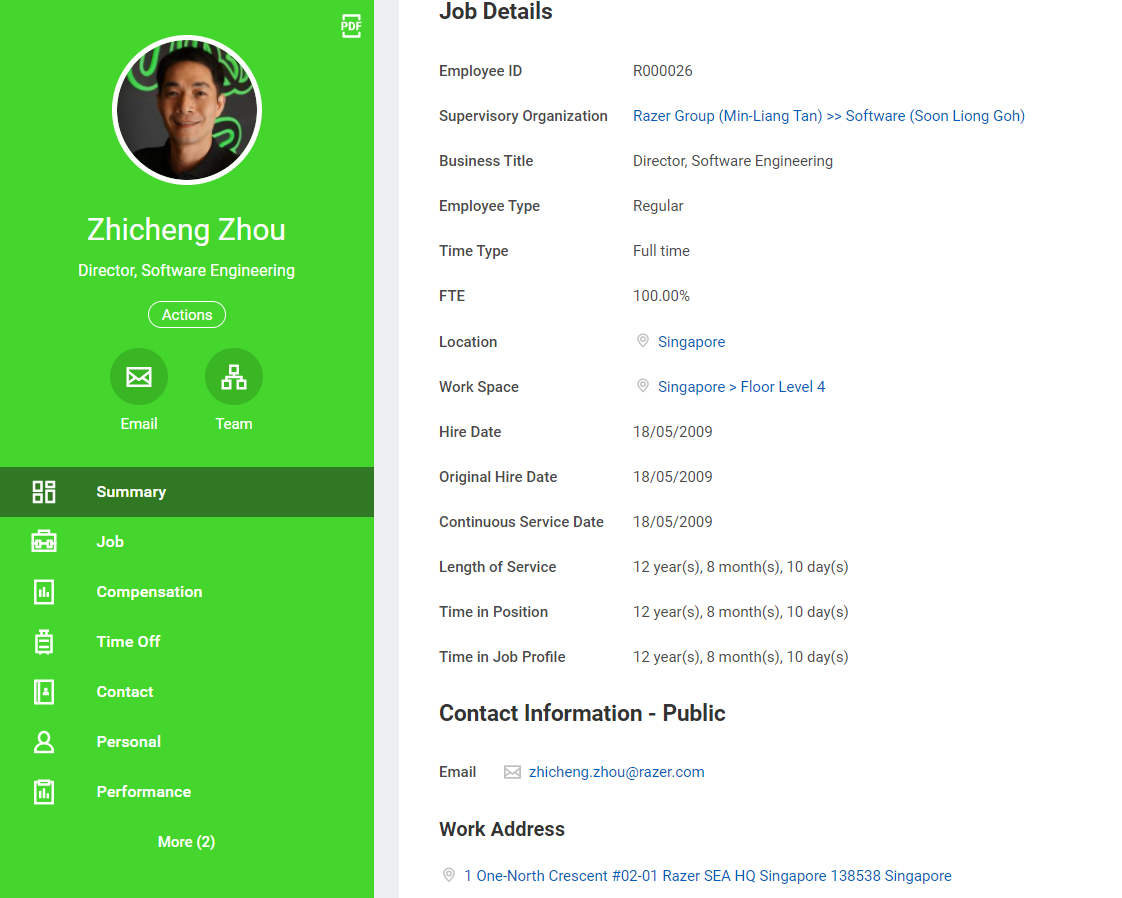Click the Hire Date value 18/05/2009
The image size is (1122, 898).
coord(673,432)
